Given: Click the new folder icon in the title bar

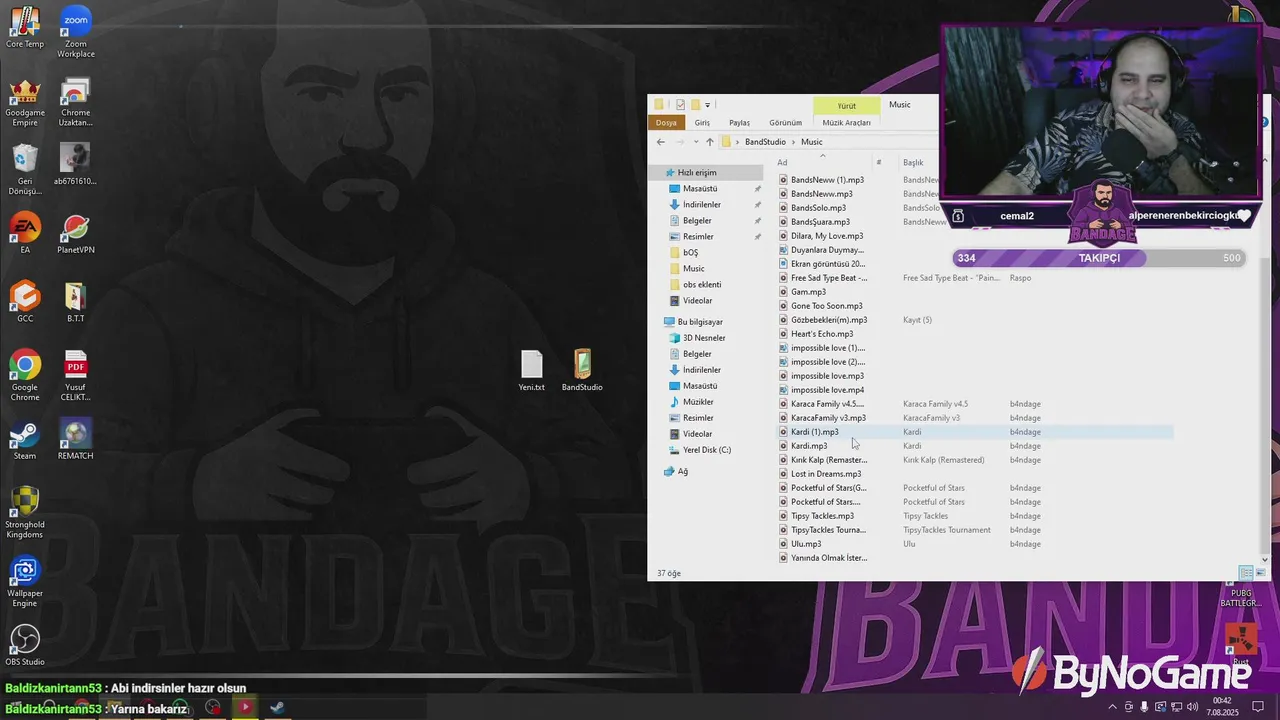Looking at the screenshot, I should click(x=695, y=105).
